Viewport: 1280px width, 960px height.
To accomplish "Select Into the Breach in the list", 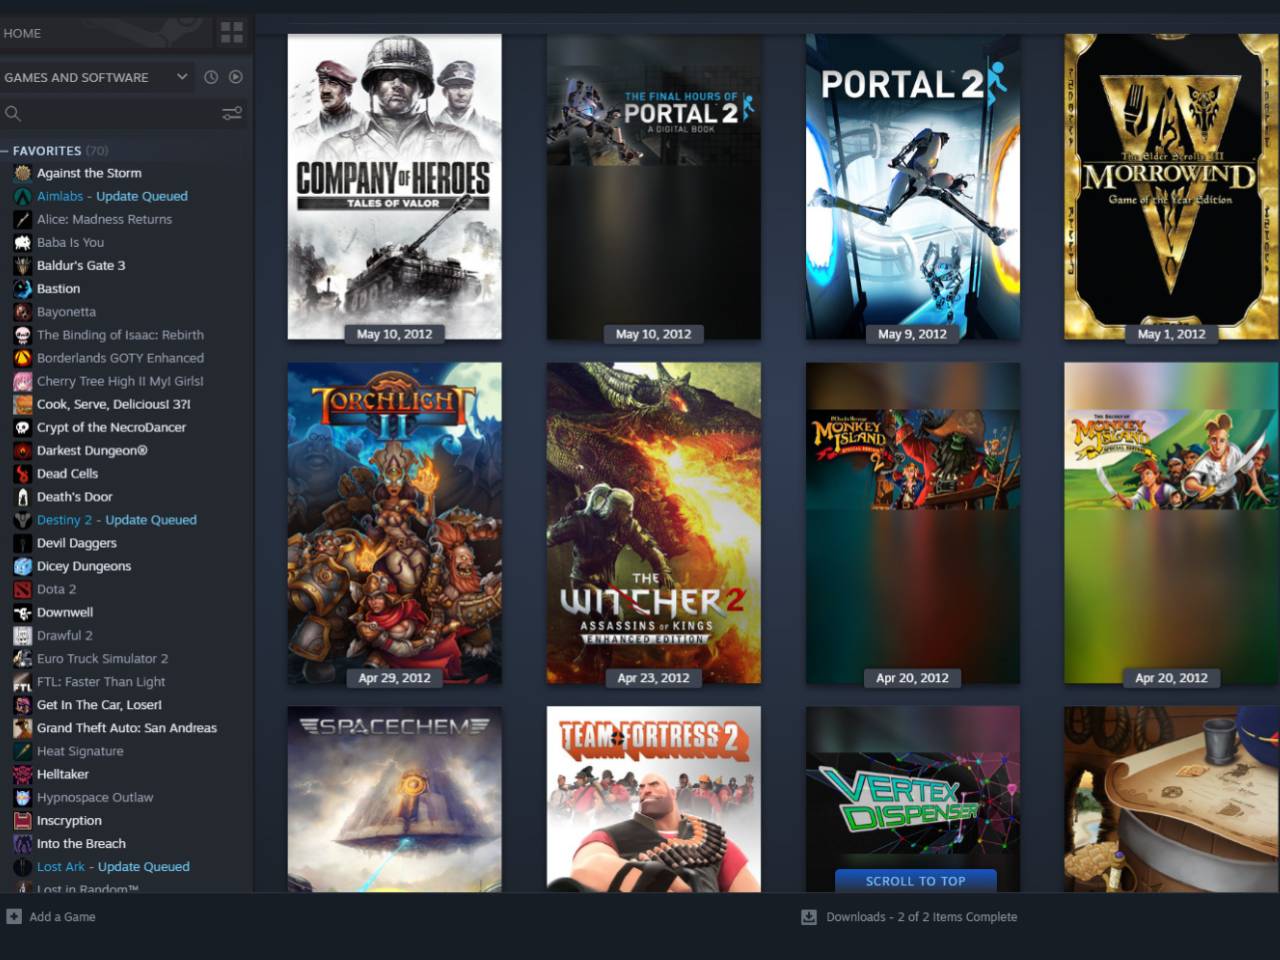I will click(81, 843).
